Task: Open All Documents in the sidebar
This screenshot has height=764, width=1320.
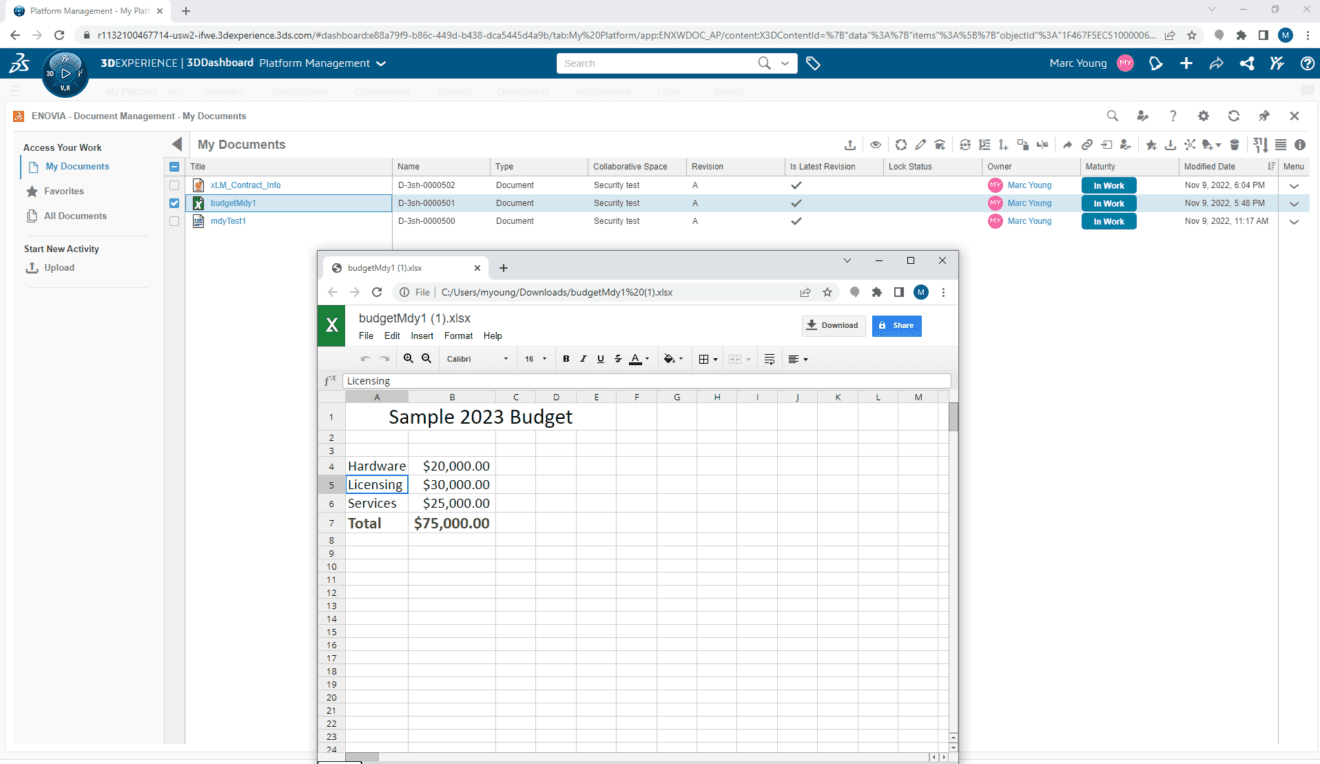Action: (74, 216)
